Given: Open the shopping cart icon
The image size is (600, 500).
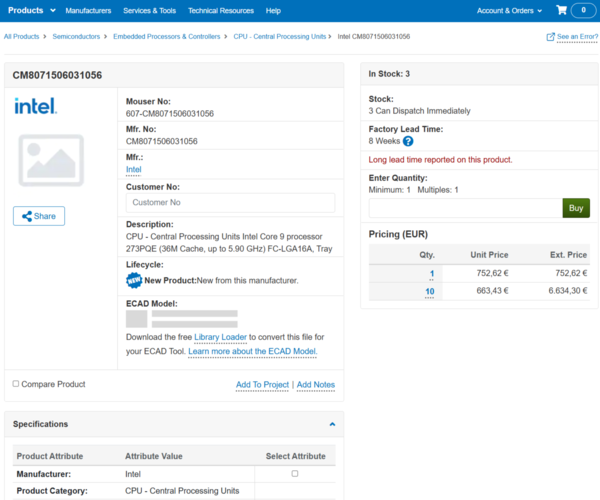Looking at the screenshot, I should tap(561, 10).
